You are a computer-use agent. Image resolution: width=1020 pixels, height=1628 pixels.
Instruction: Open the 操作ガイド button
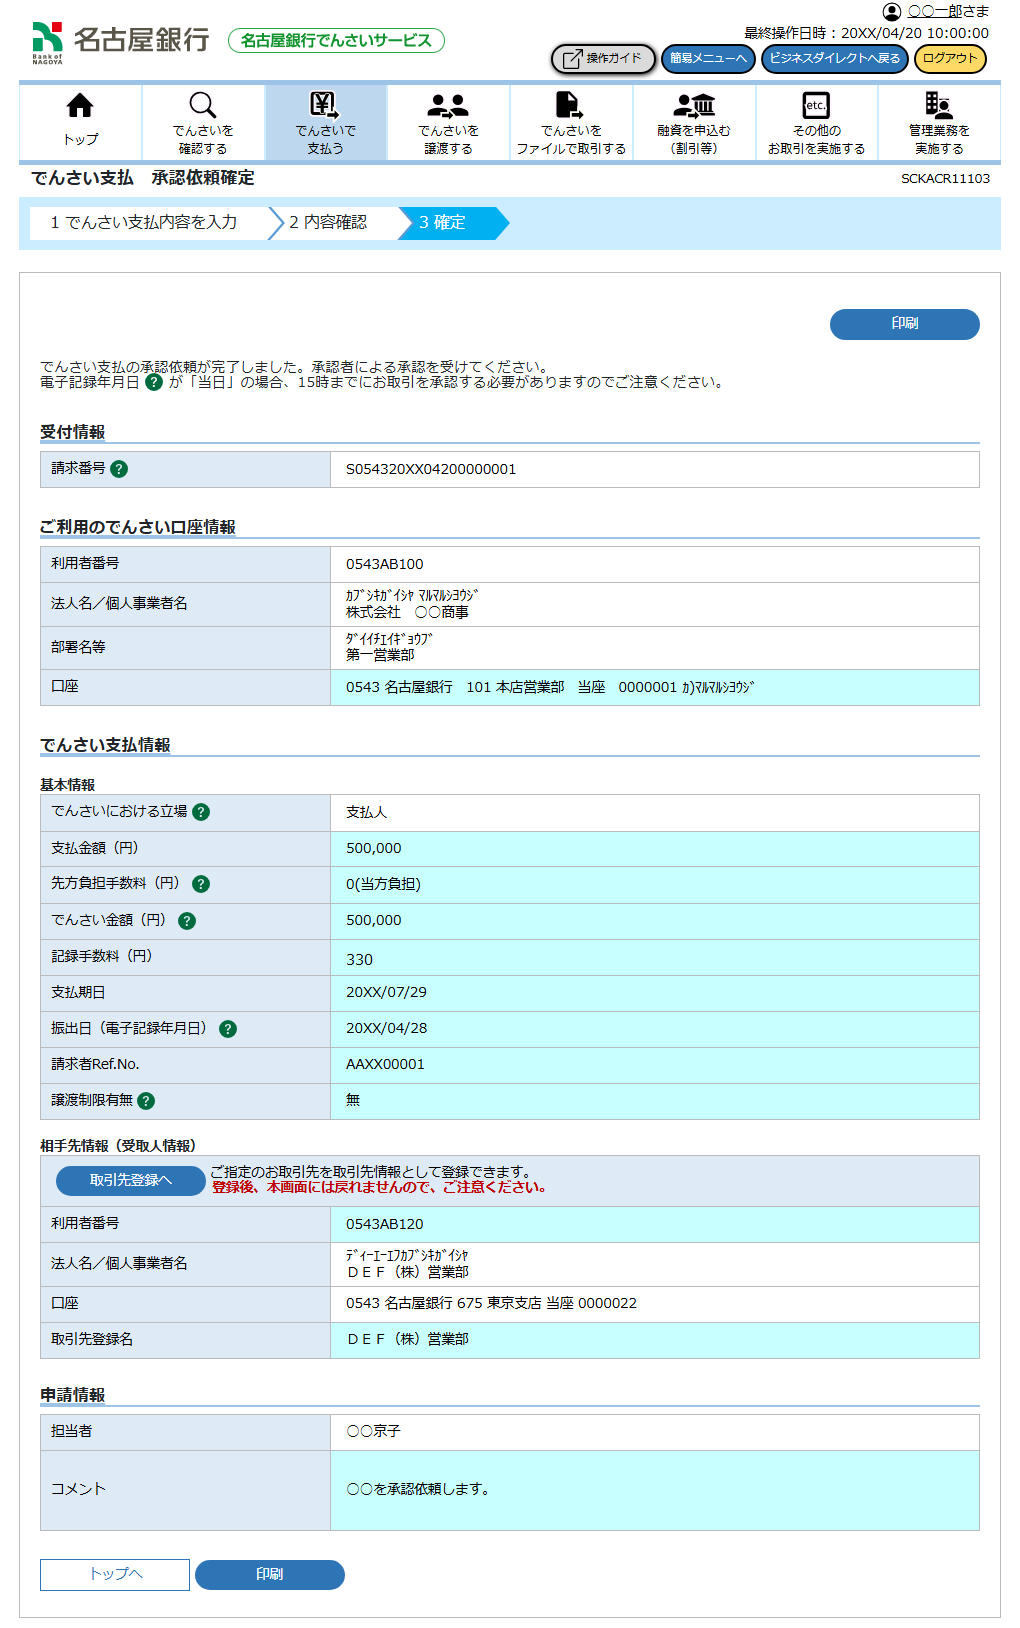point(603,59)
